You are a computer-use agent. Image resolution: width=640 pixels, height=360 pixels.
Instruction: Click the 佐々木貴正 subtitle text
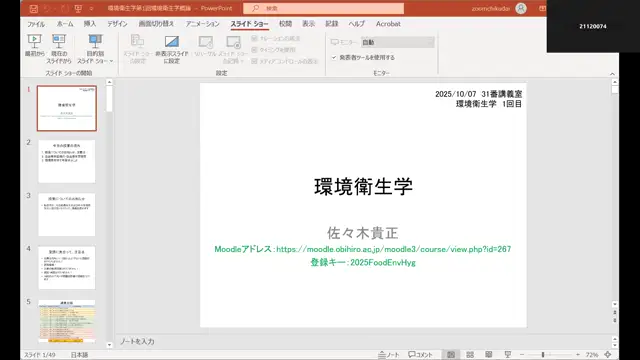point(363,233)
